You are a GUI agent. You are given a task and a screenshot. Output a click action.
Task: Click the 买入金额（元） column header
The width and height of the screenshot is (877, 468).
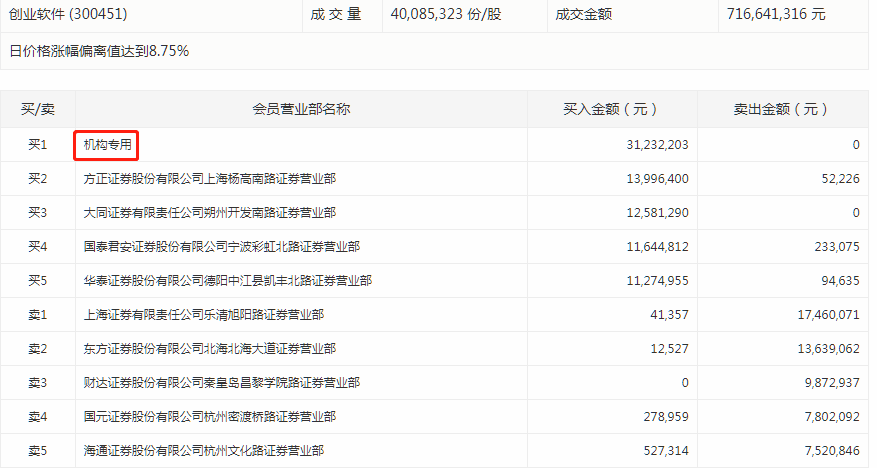tap(612, 109)
